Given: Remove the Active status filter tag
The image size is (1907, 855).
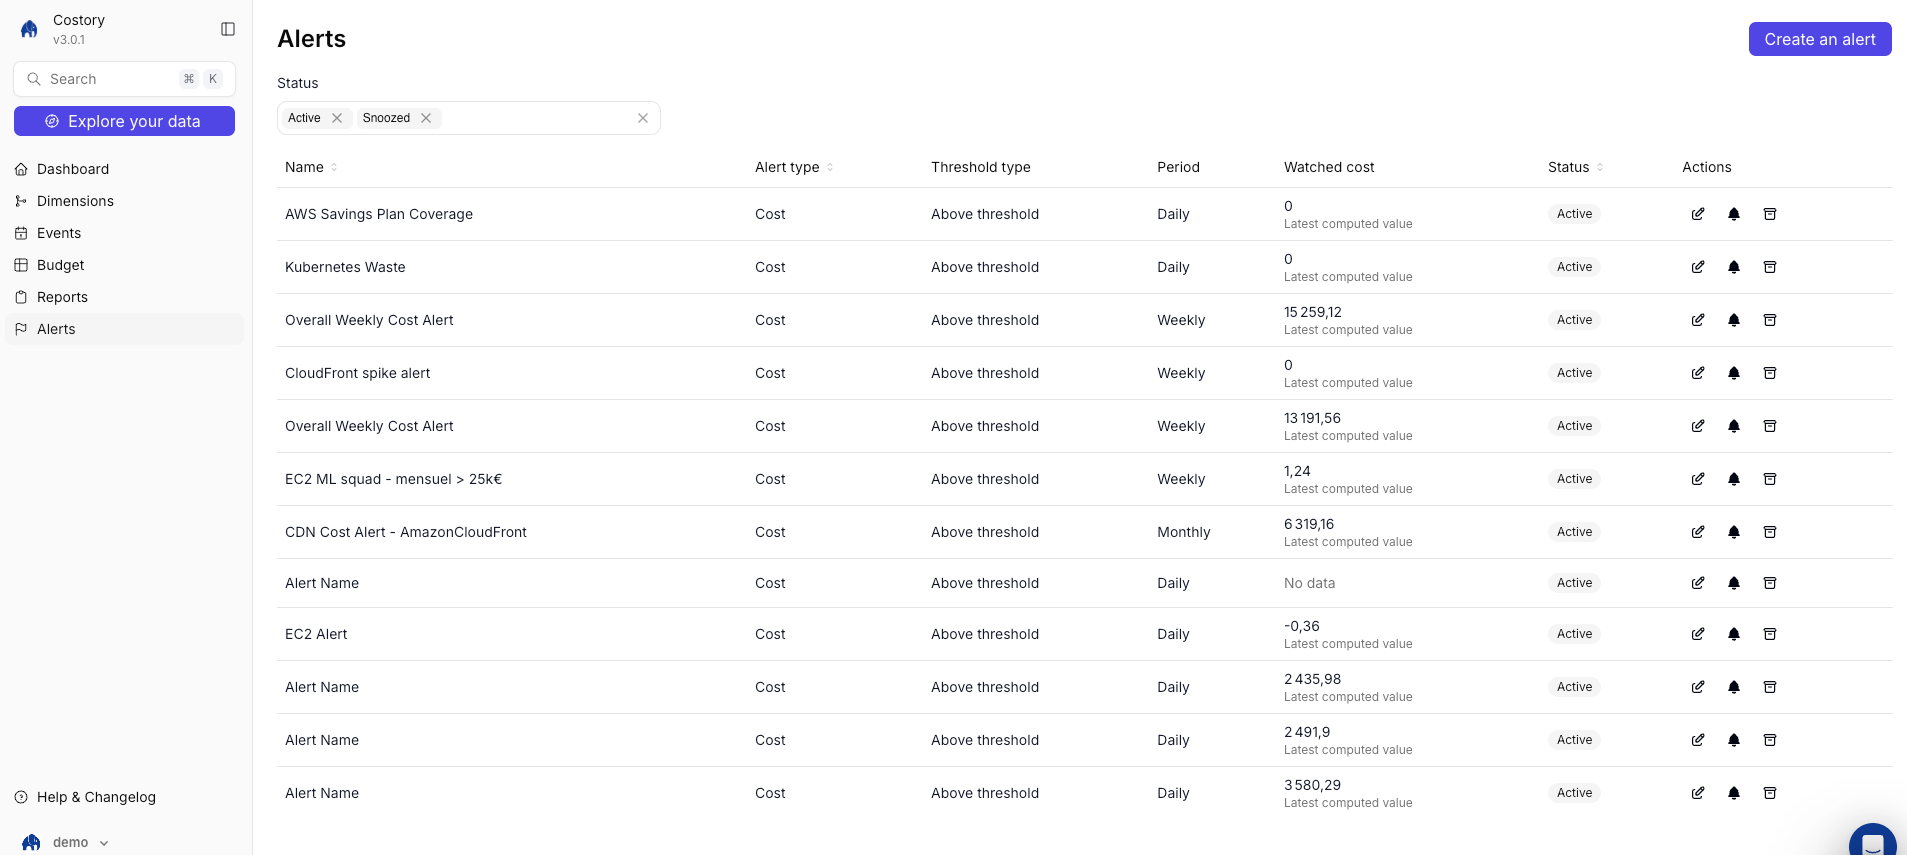Looking at the screenshot, I should [x=337, y=118].
